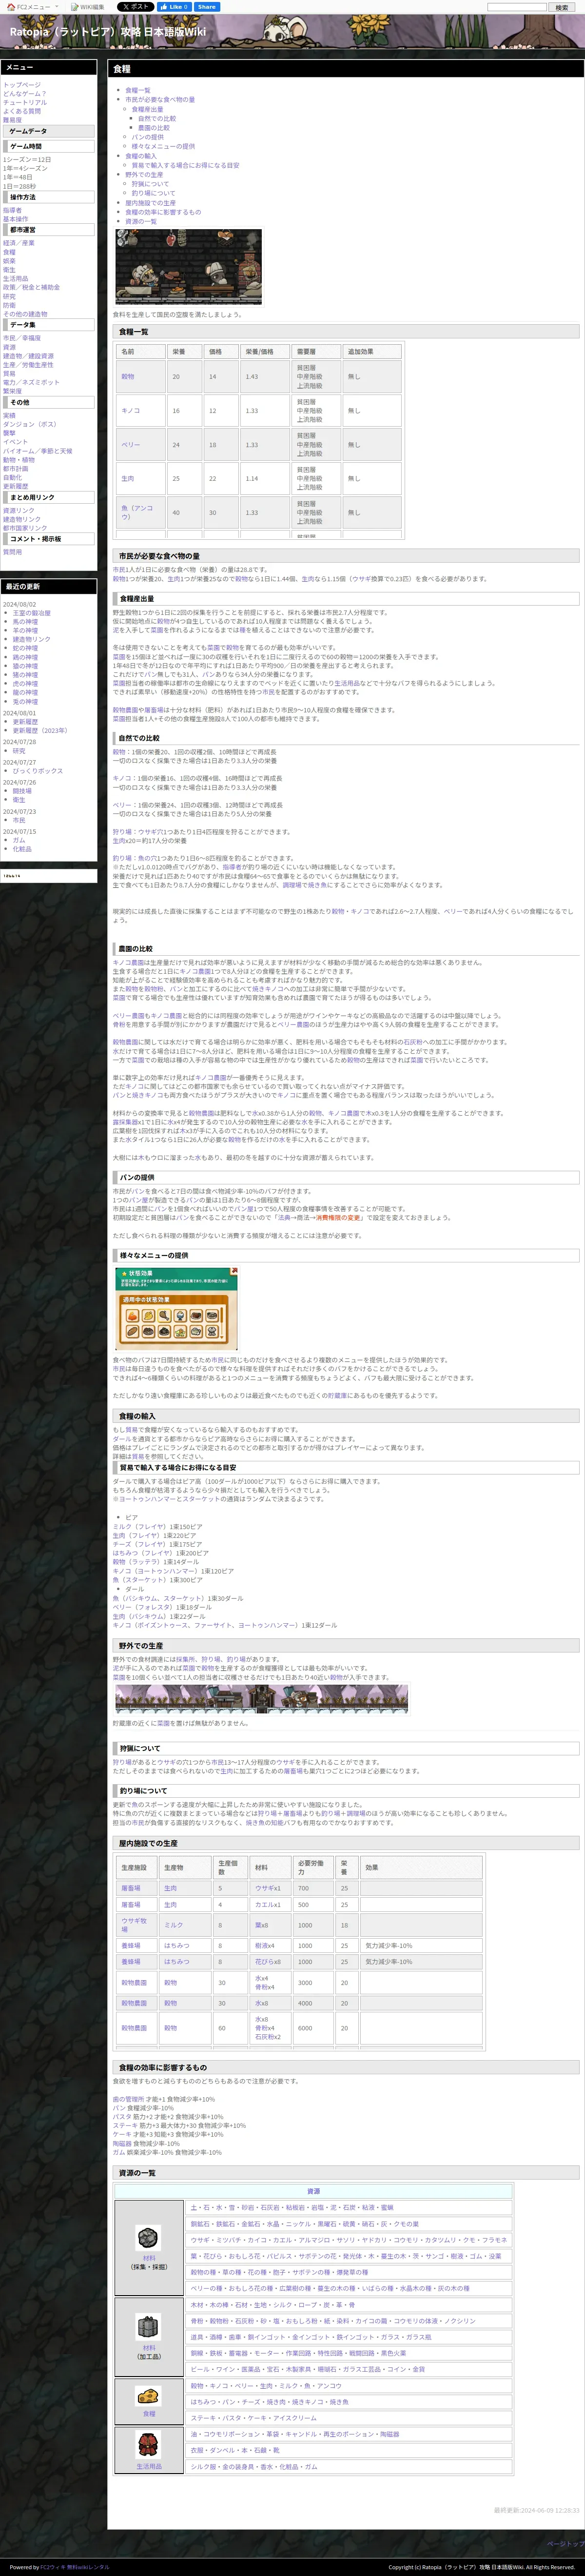This screenshot has width=585, height=2576.
Task: Click the 検索 search button
Action: click(561, 7)
